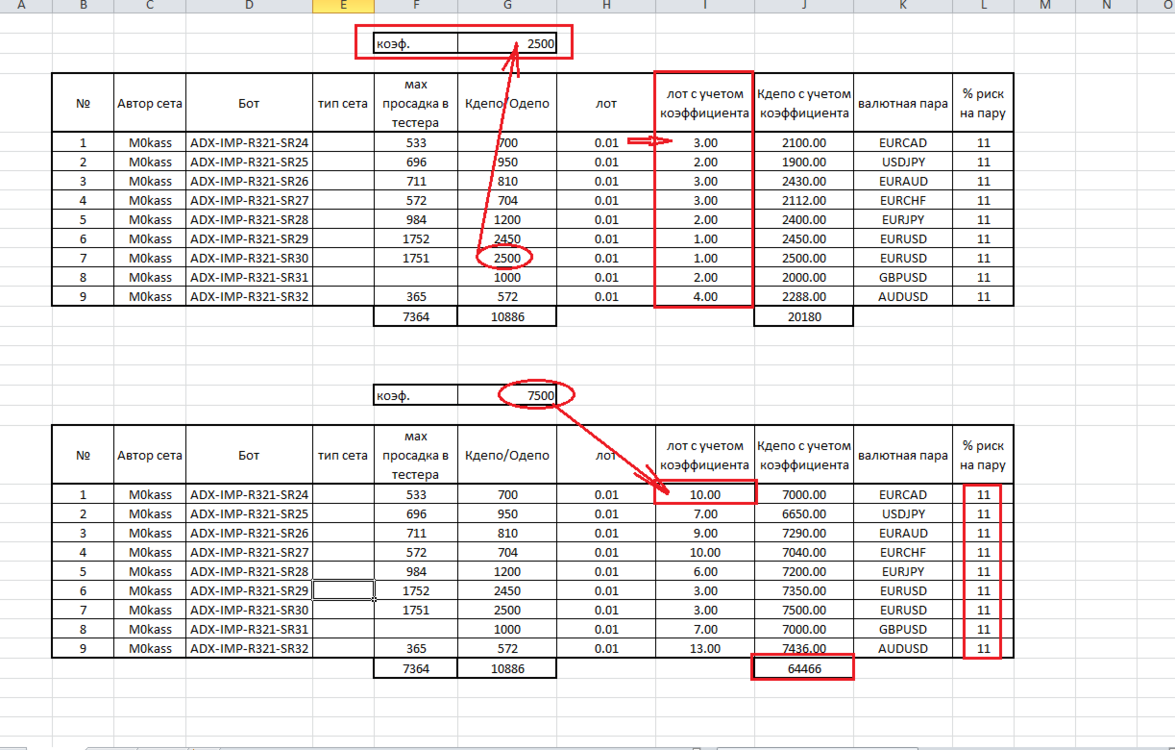
Task: Select the 2450.00 cell
Action: [x=804, y=239]
